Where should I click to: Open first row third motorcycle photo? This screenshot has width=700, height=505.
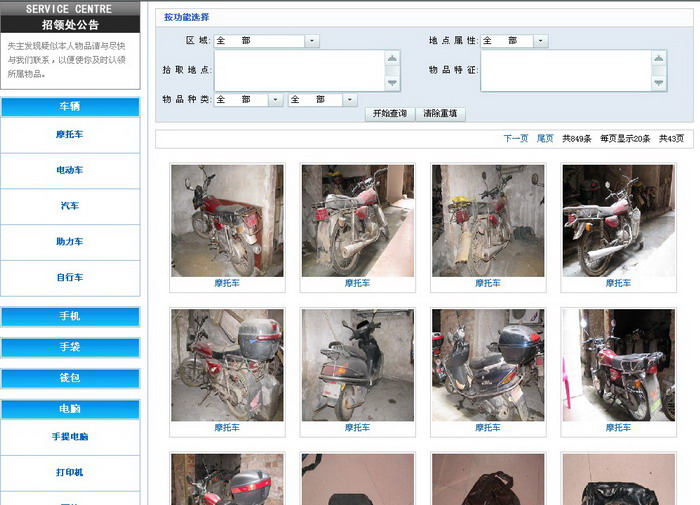tap(488, 221)
